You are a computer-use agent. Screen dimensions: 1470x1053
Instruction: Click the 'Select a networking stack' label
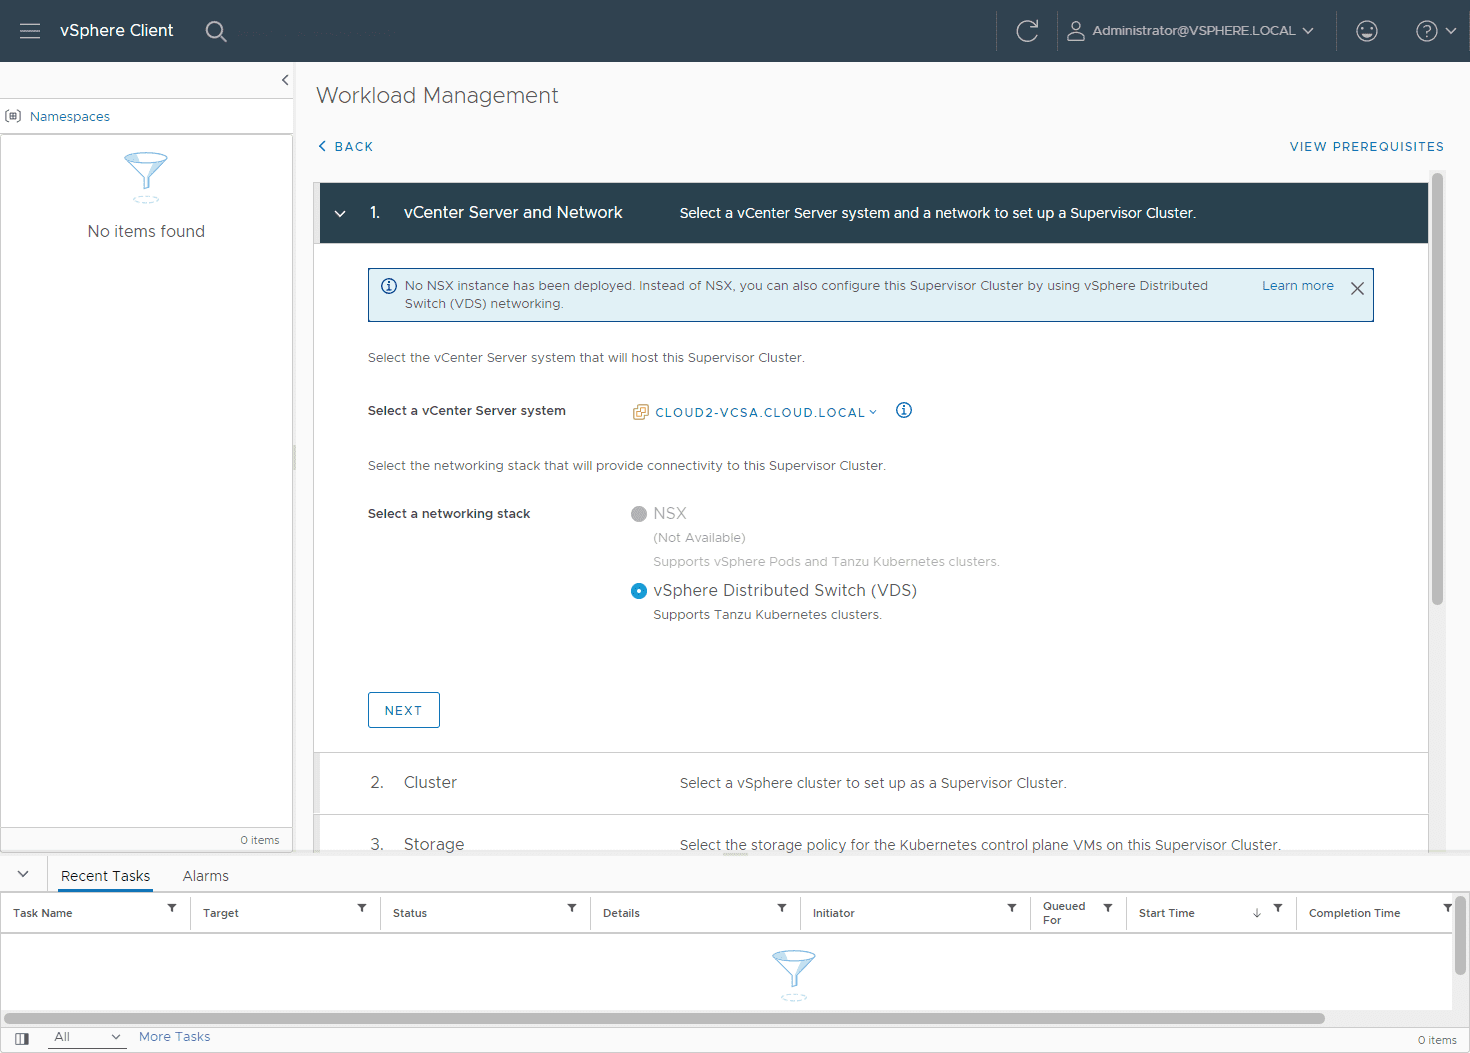coord(449,514)
